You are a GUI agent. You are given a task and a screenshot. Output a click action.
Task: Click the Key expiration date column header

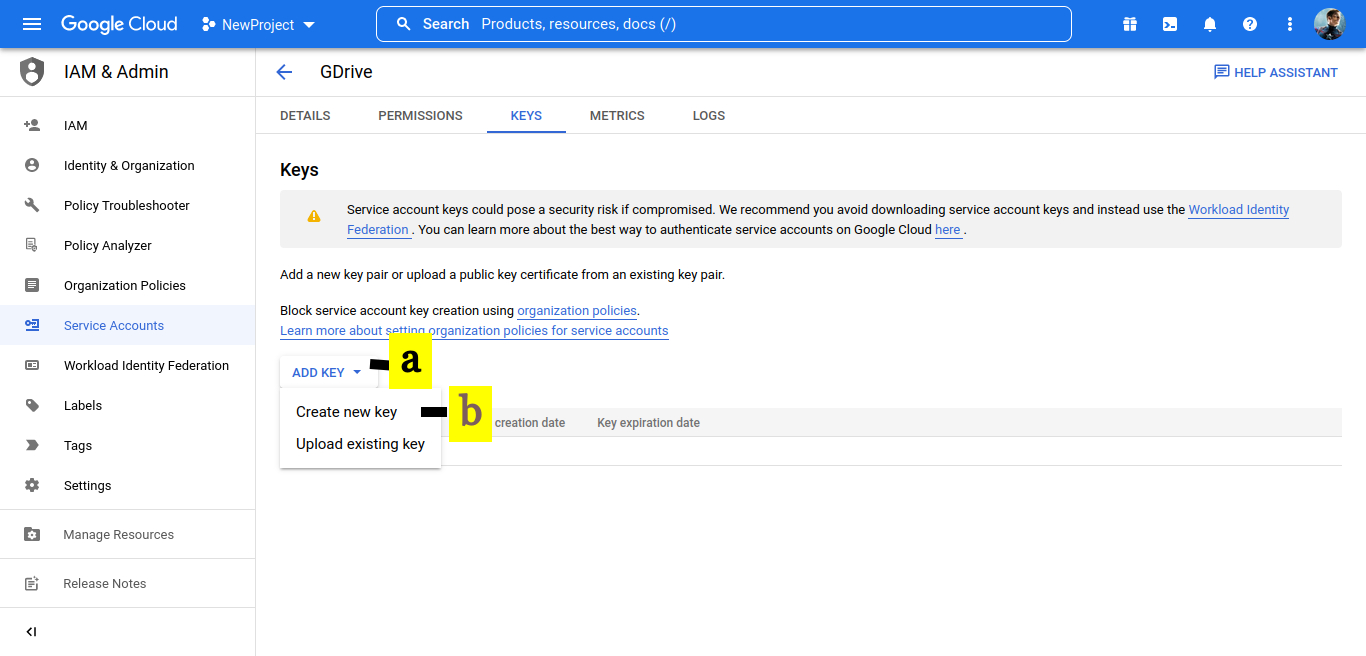click(x=649, y=423)
